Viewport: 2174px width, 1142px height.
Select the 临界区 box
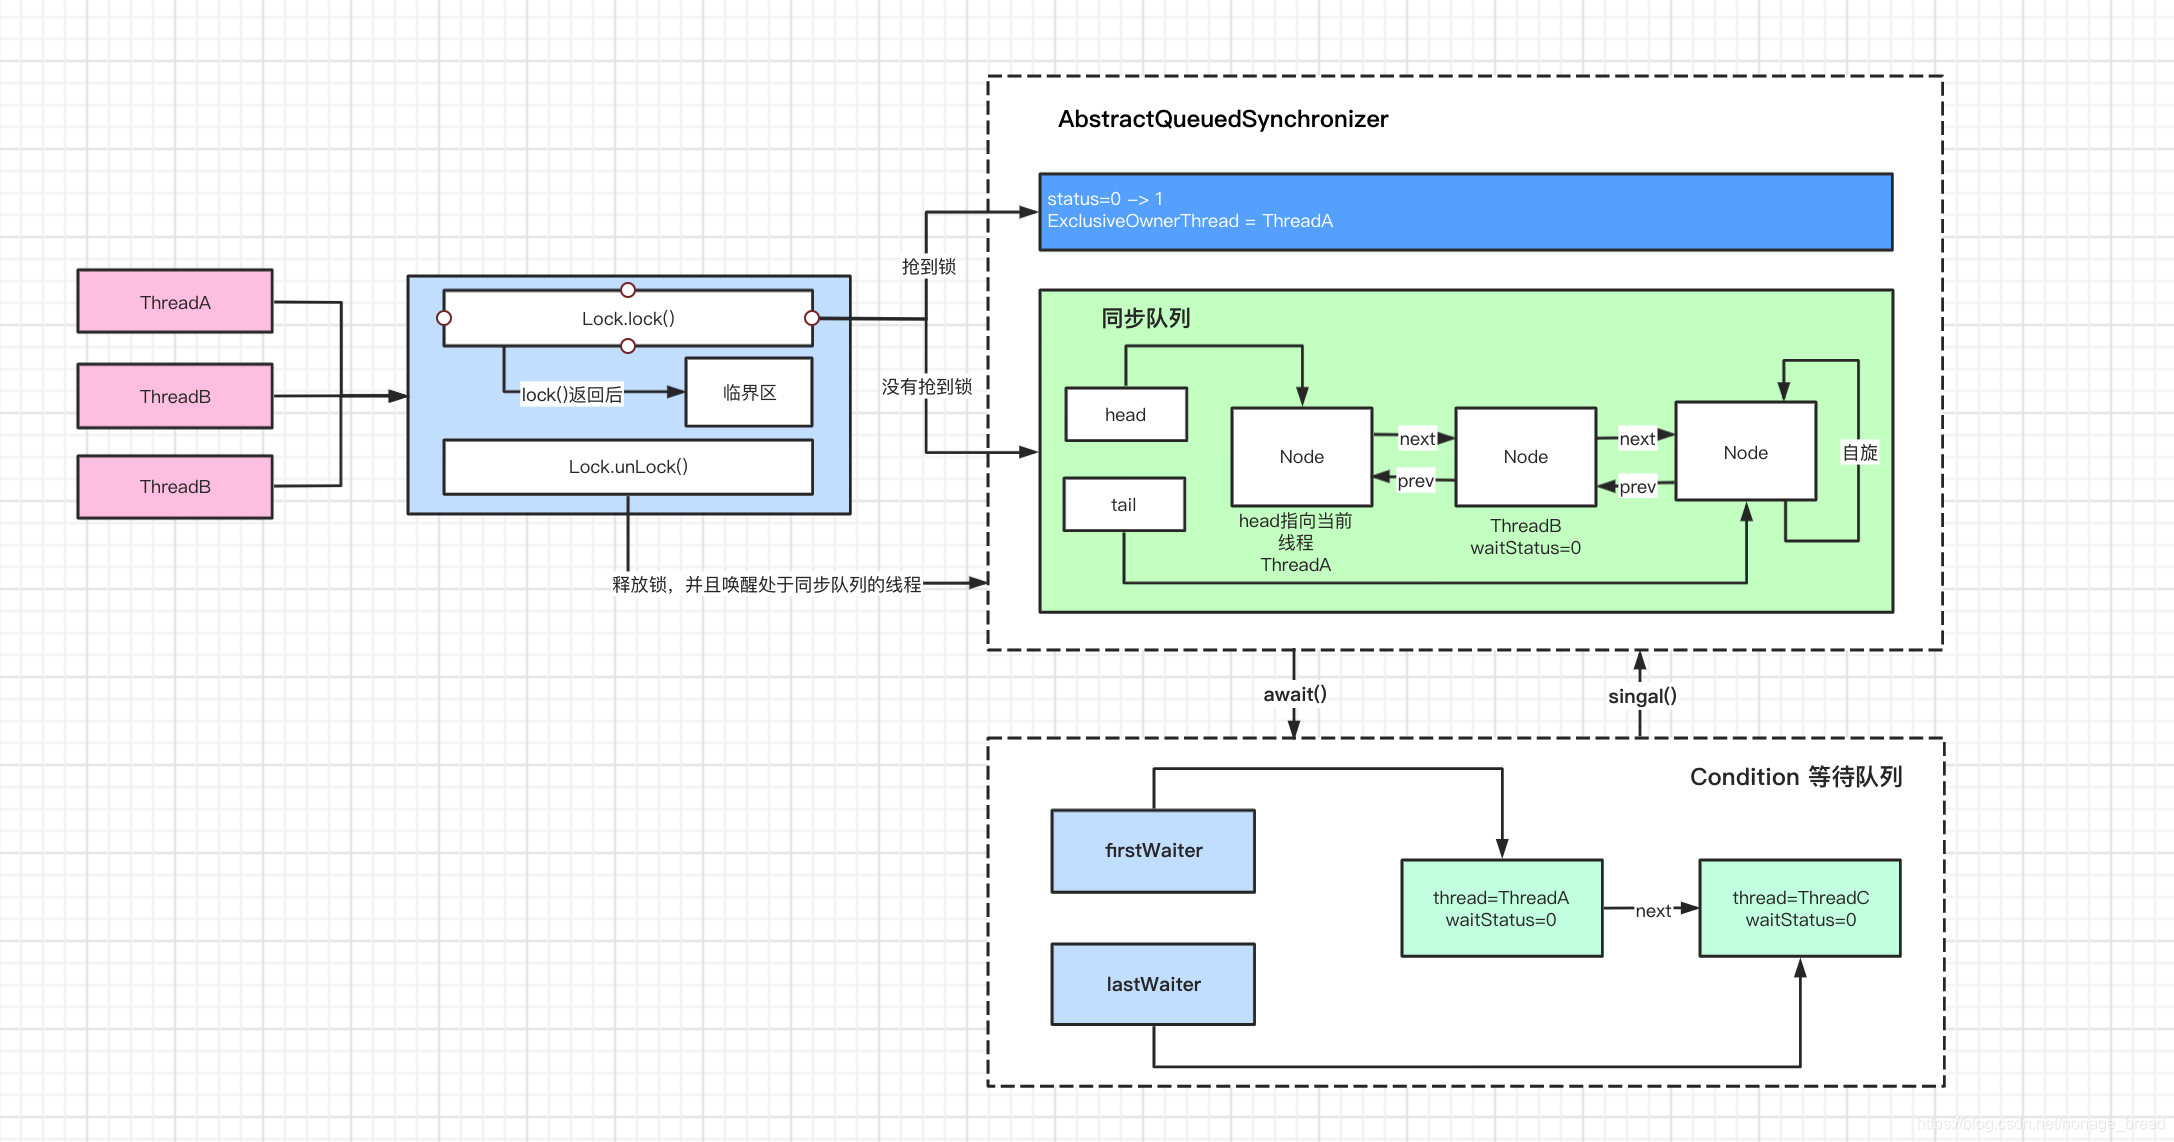[749, 392]
